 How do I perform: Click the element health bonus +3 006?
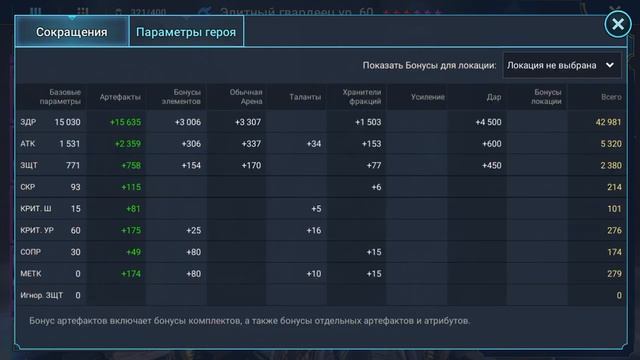[x=188, y=122]
